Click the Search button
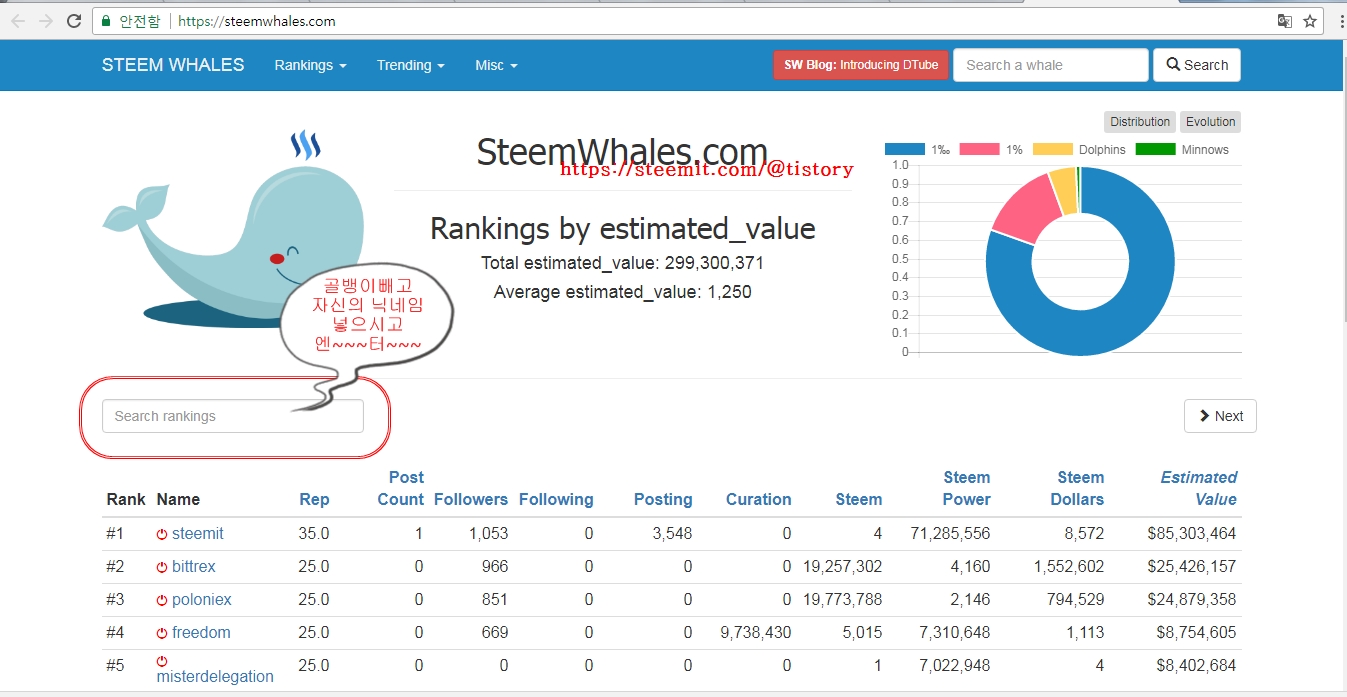 pos(1197,65)
